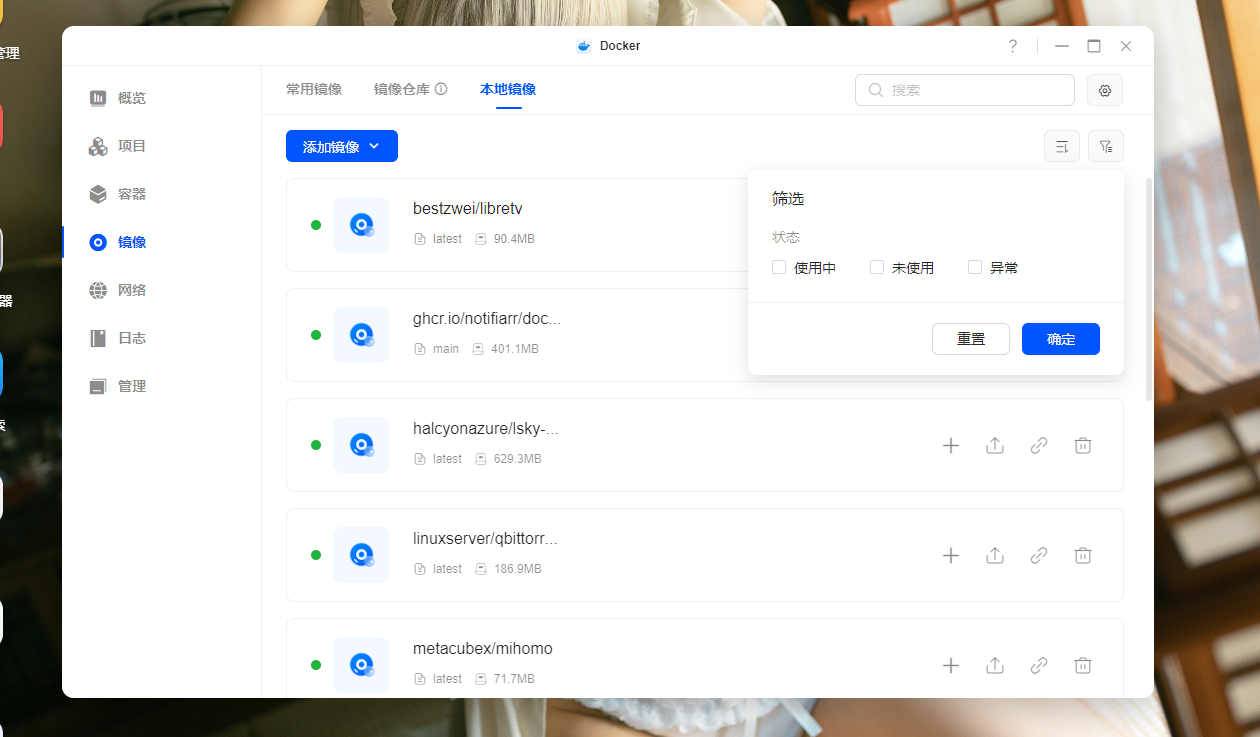Open the help question mark icon
The image size is (1260, 737).
(1013, 46)
